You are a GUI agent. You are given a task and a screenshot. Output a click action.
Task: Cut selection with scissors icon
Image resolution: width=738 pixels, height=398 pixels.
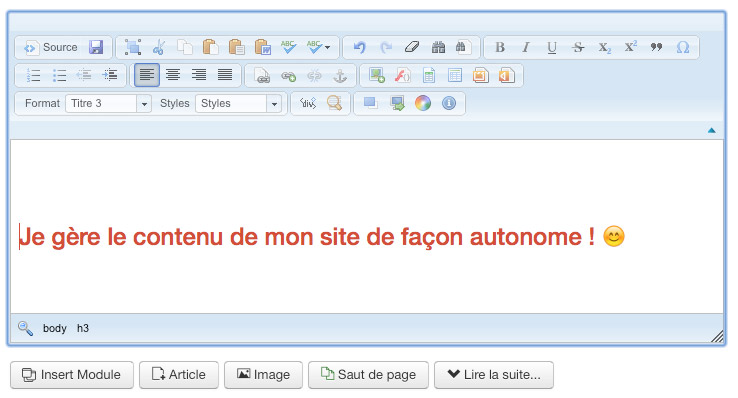(159, 47)
